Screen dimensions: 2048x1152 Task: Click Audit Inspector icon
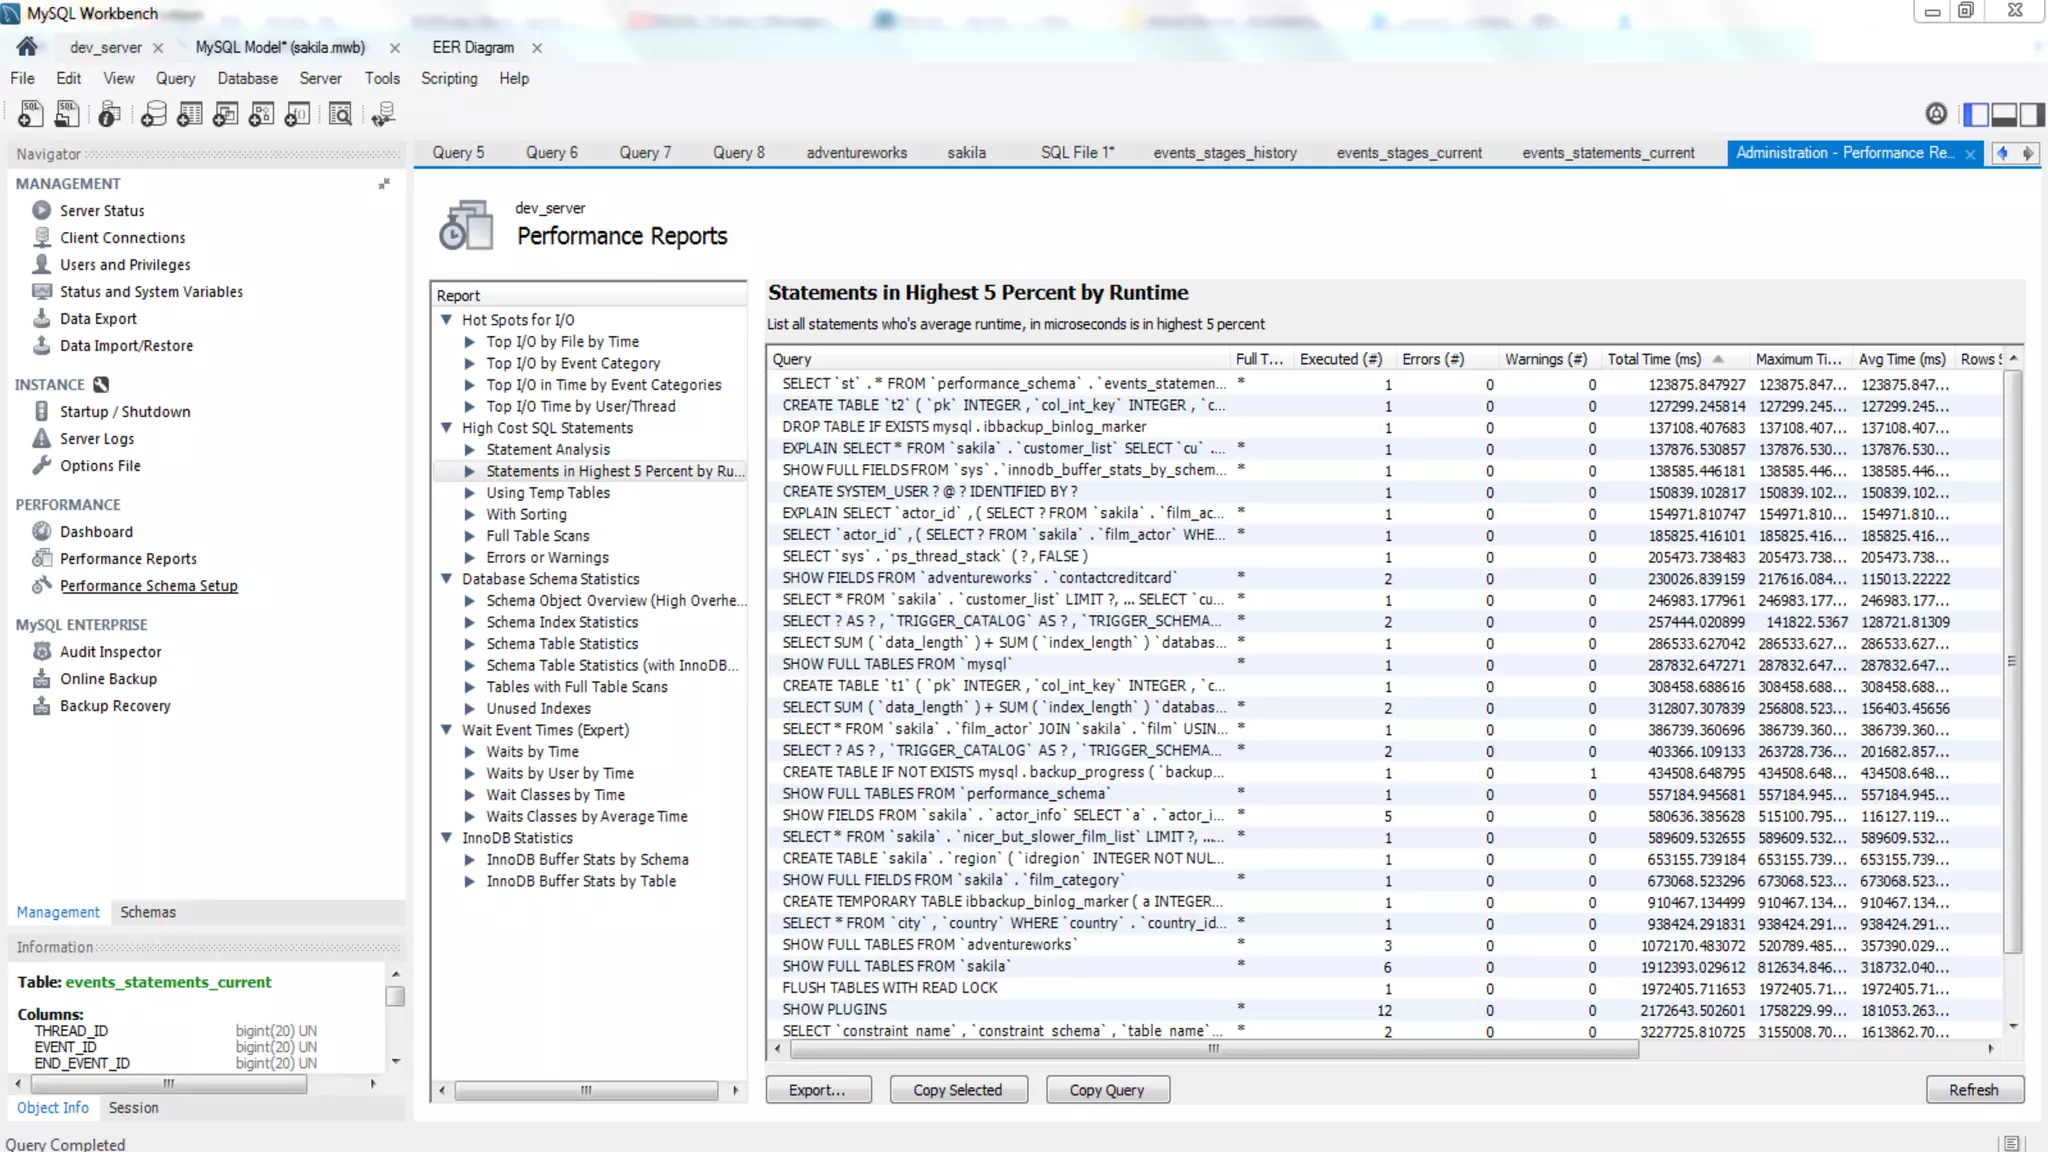pos(41,651)
